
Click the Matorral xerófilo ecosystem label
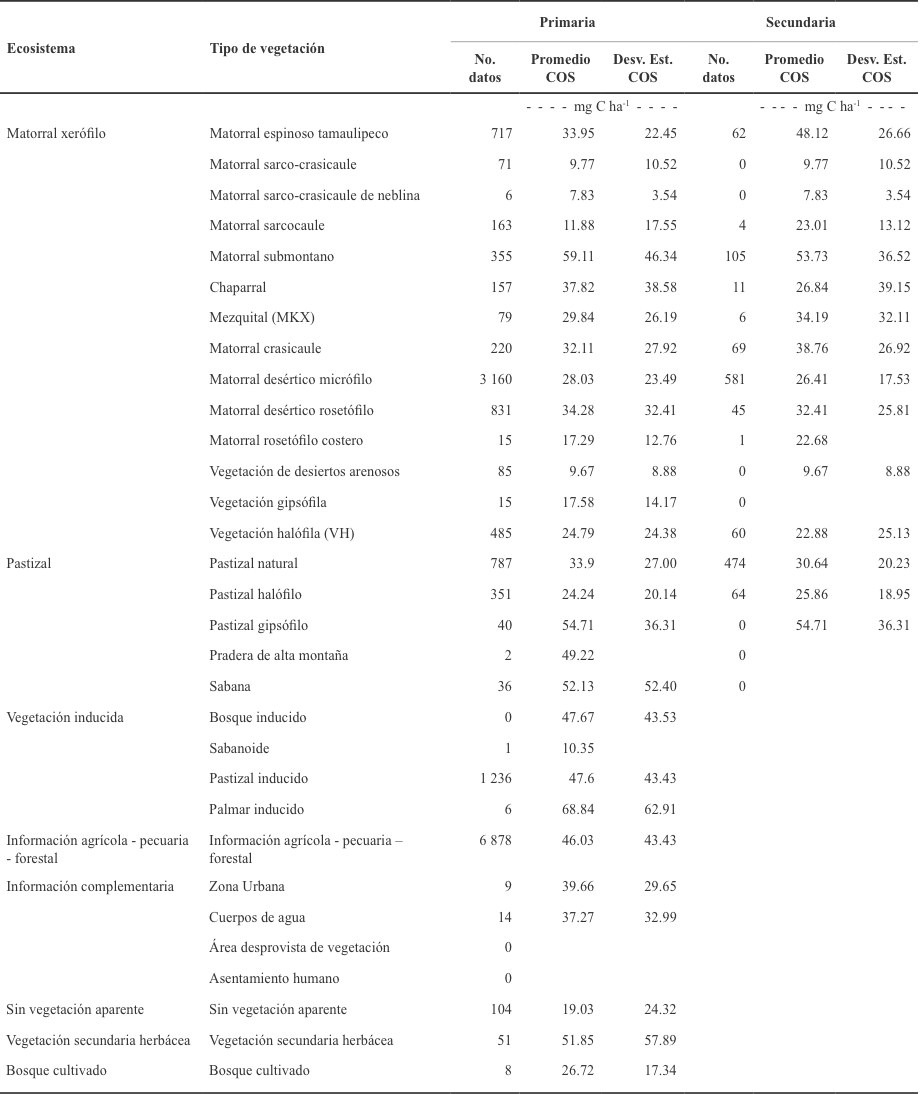click(55, 133)
